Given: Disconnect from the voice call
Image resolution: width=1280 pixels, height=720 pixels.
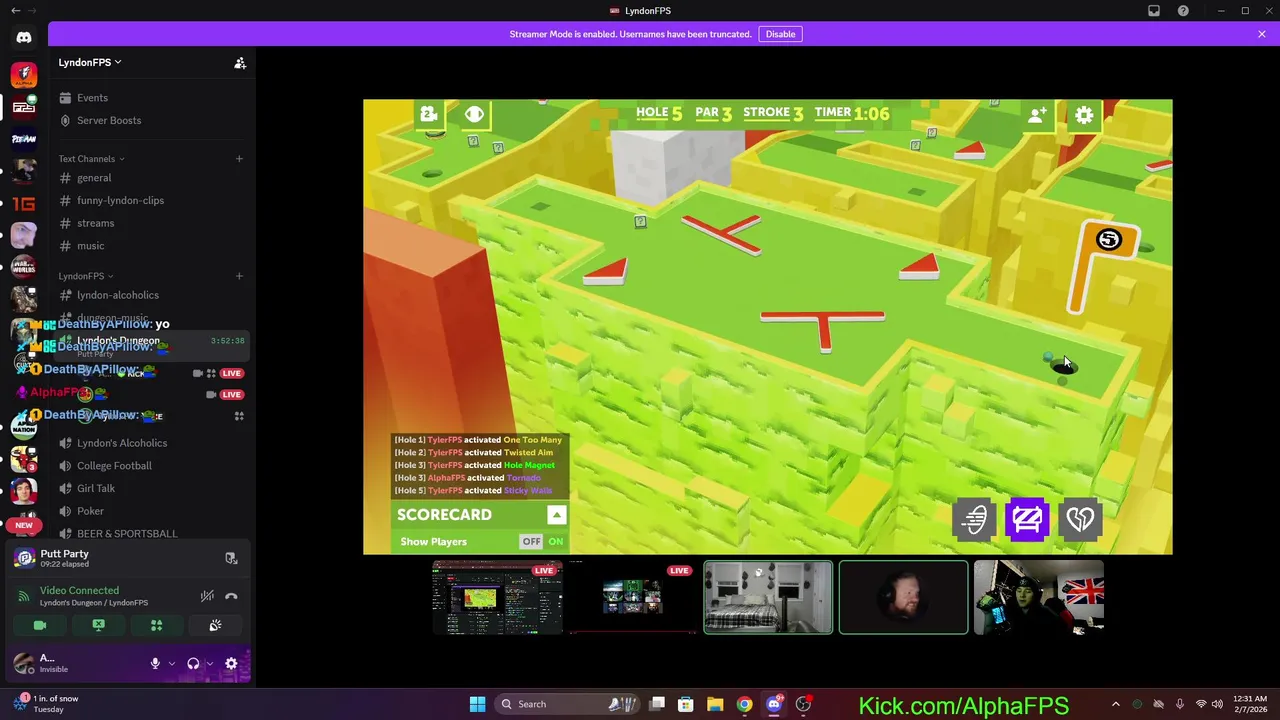Looking at the screenshot, I should click(231, 596).
